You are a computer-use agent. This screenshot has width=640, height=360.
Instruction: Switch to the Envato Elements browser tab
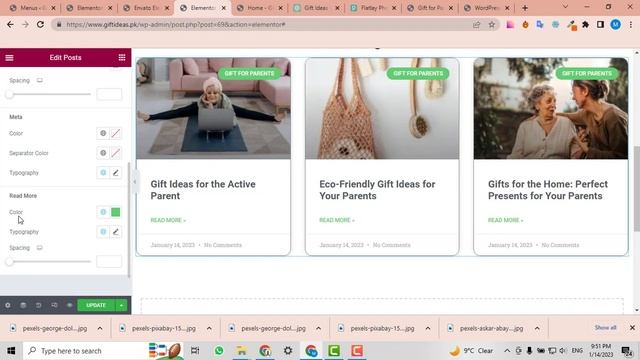pos(146,8)
